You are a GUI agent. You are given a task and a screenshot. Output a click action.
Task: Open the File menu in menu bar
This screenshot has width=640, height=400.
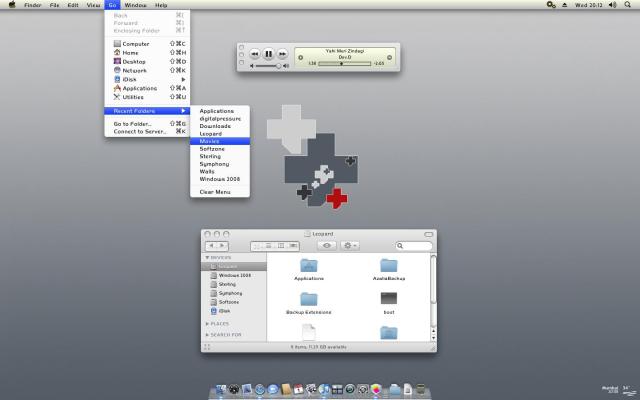(x=54, y=5)
